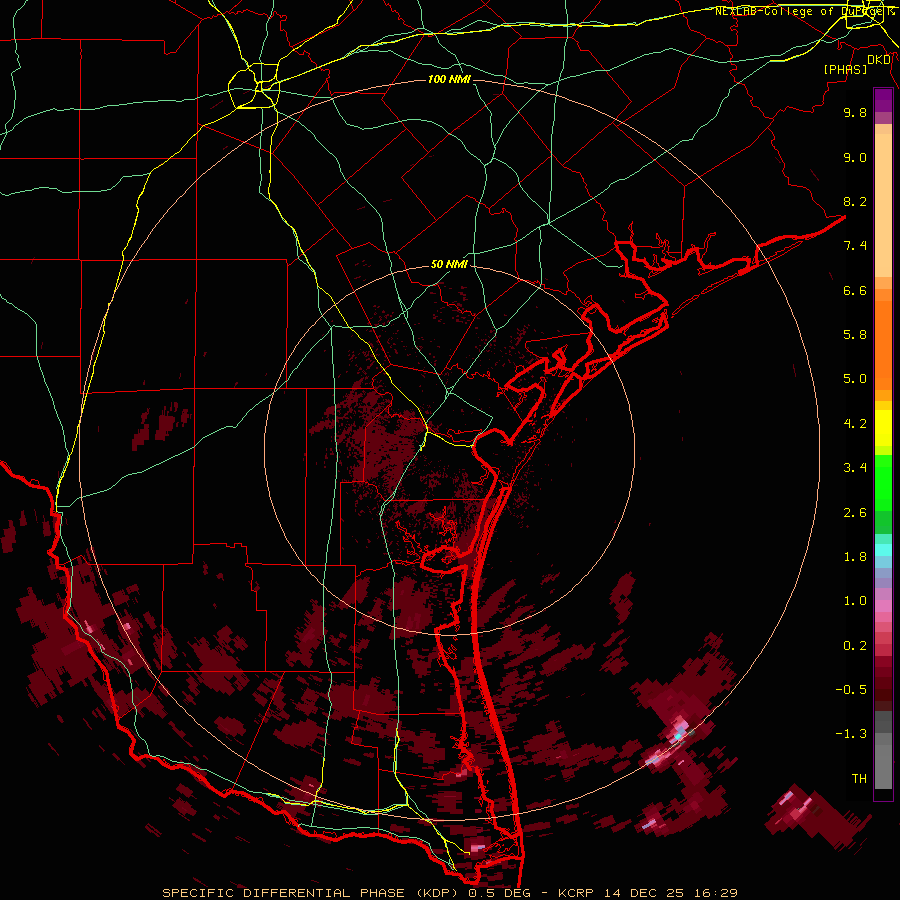Click the "50 NMI" range ring label
Image resolution: width=900 pixels, height=900 pixels.
click(x=449, y=265)
